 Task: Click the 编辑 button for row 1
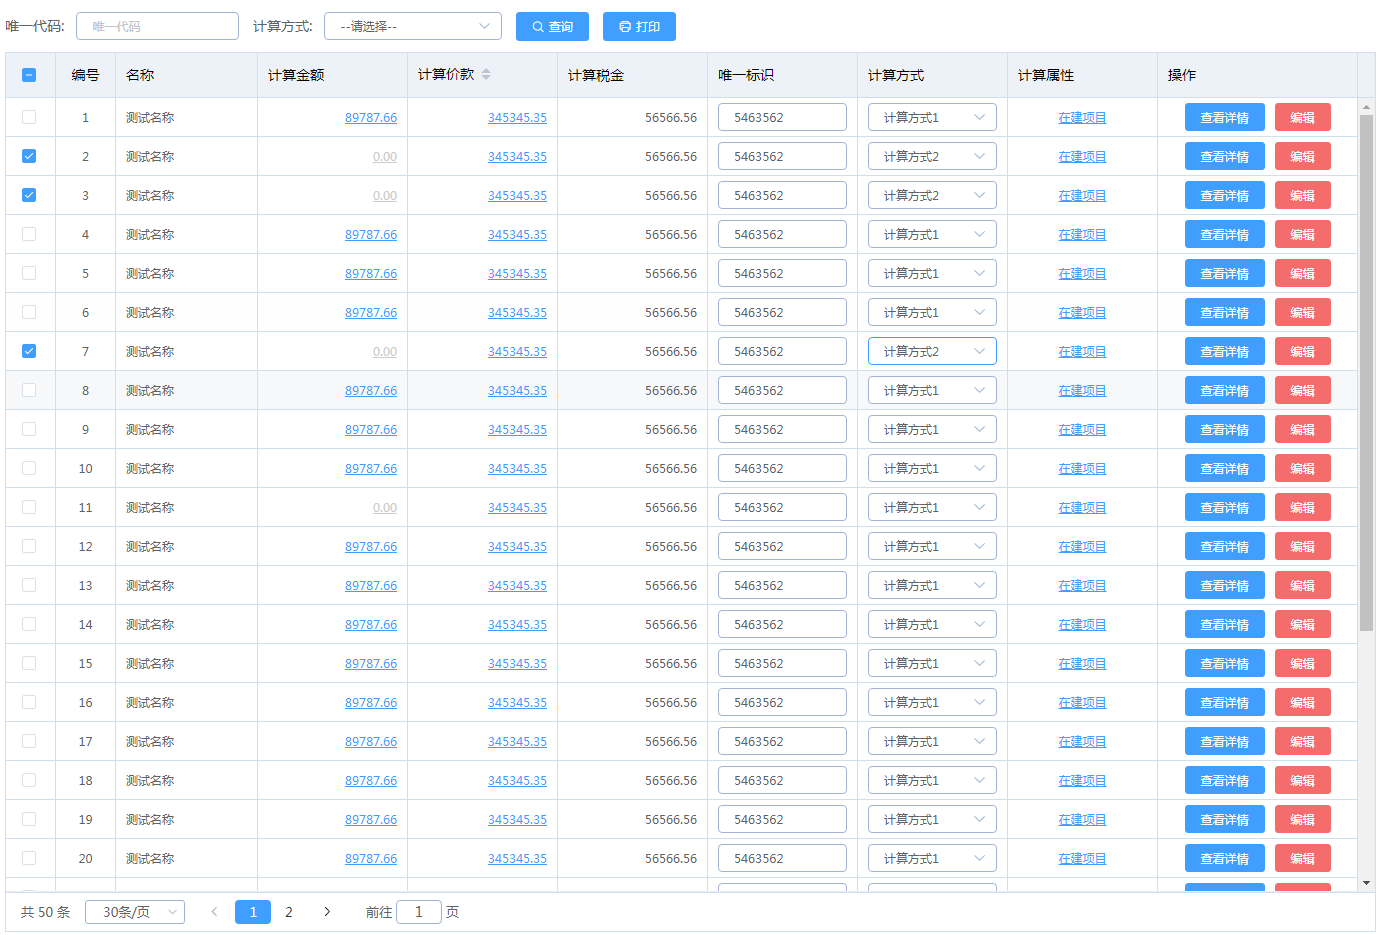(1302, 117)
